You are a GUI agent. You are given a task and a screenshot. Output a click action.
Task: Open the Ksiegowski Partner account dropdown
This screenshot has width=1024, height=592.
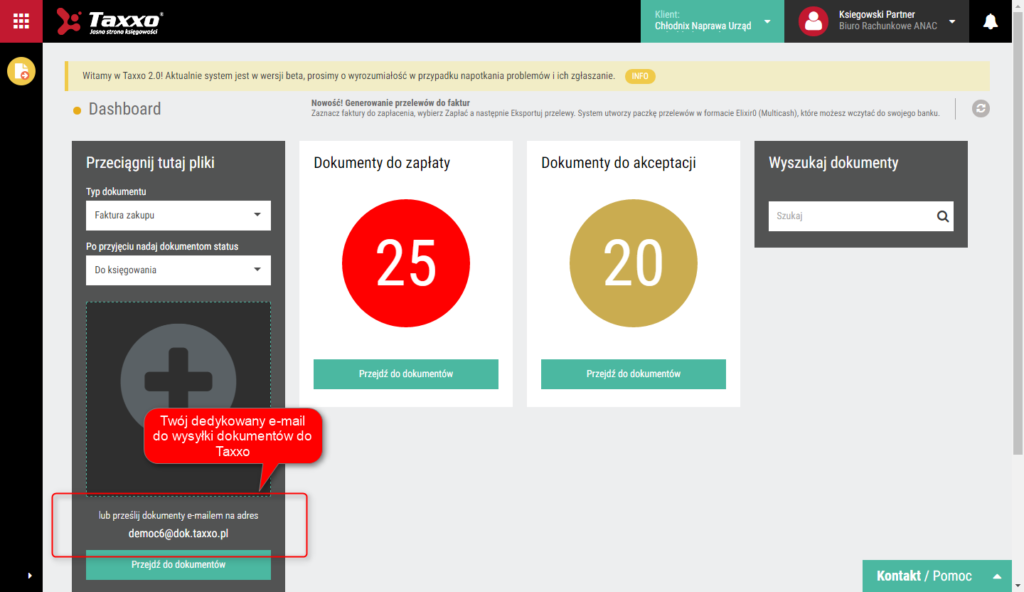coord(876,22)
